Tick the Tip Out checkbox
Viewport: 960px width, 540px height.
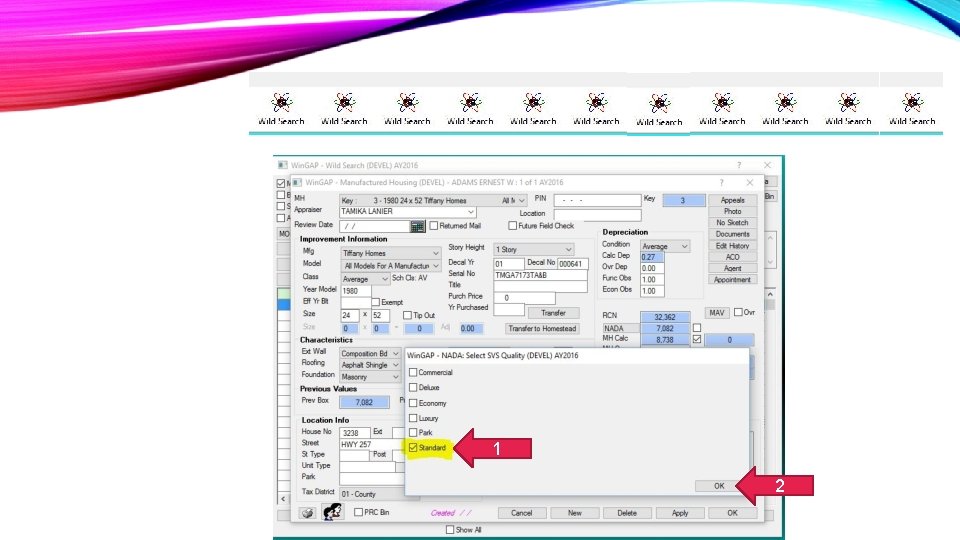coord(407,315)
